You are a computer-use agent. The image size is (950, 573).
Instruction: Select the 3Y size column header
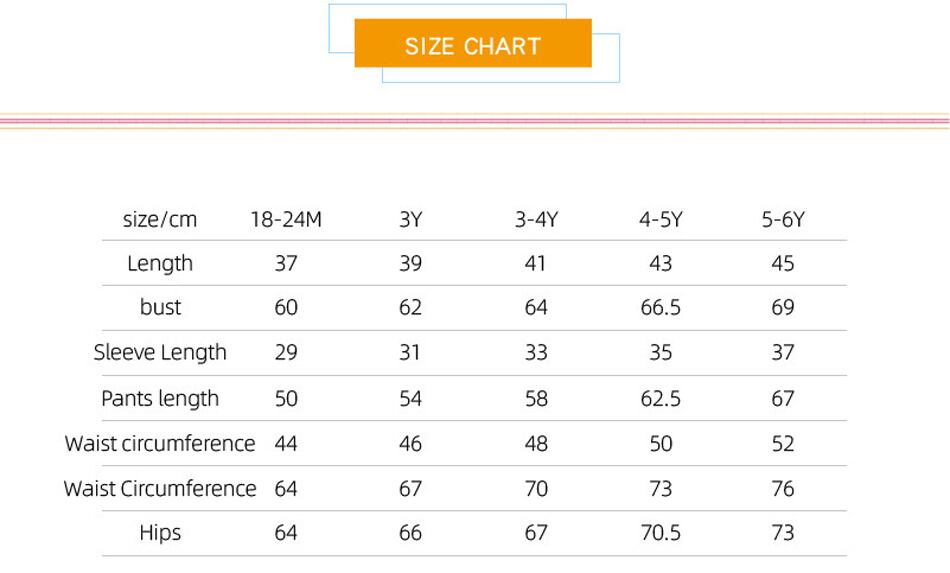pyautogui.click(x=410, y=219)
